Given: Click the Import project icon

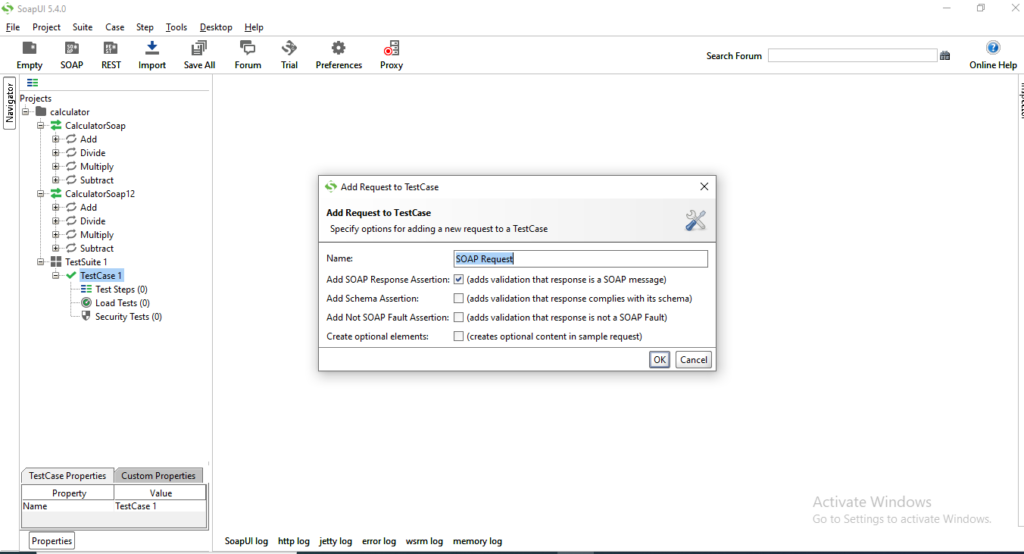Looking at the screenshot, I should point(152,48).
